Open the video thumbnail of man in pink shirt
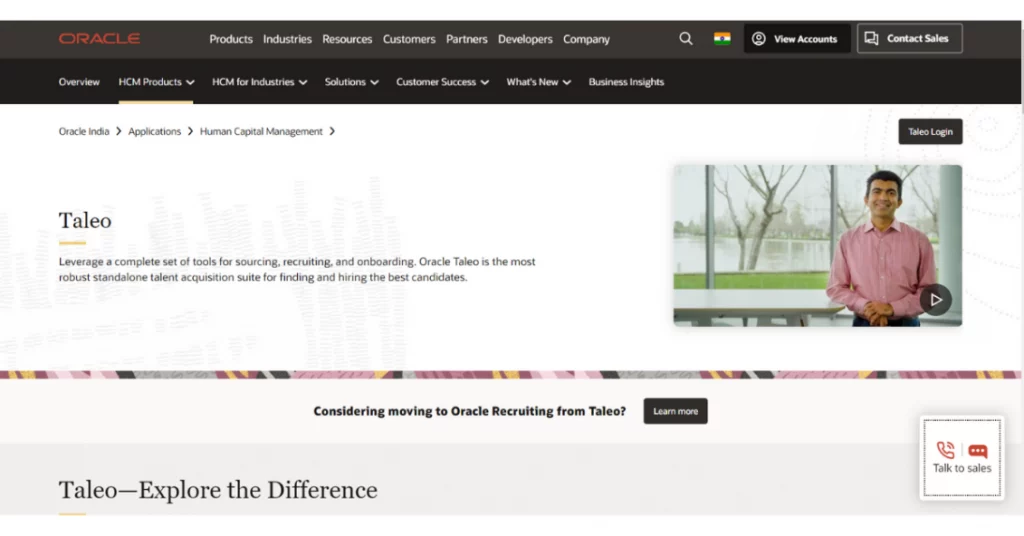The image size is (1024, 536). [x=817, y=245]
